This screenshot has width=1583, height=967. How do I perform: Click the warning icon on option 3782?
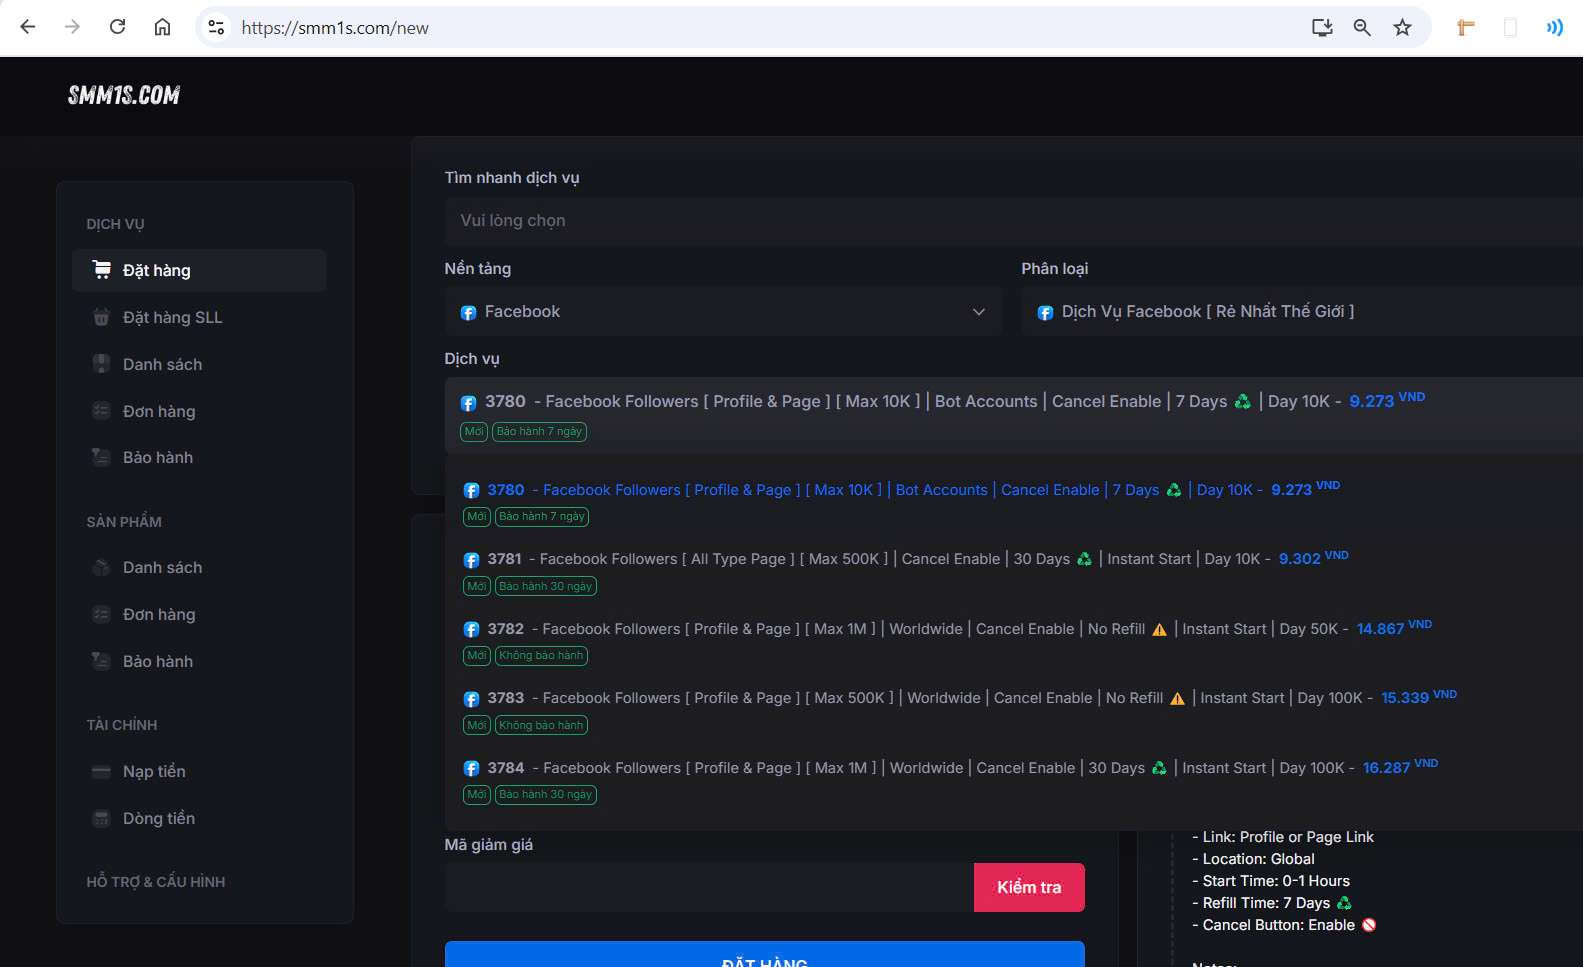tap(1159, 629)
